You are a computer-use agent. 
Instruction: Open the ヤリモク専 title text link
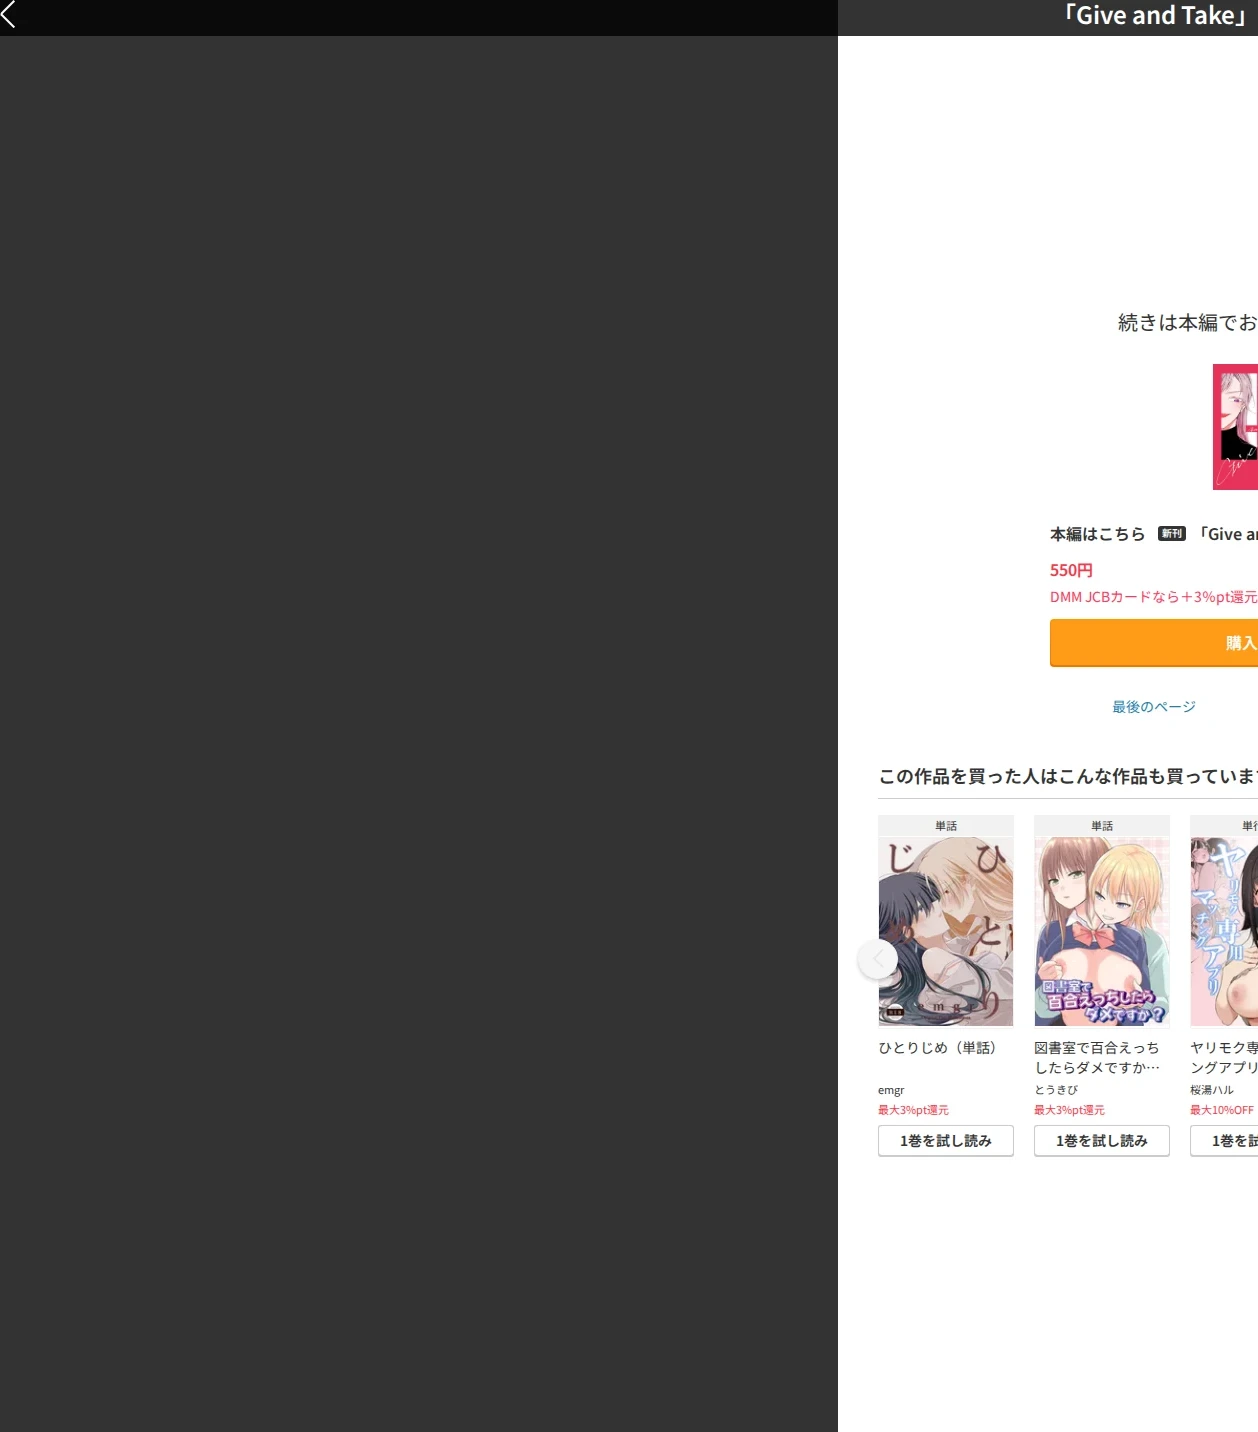point(1224,1058)
